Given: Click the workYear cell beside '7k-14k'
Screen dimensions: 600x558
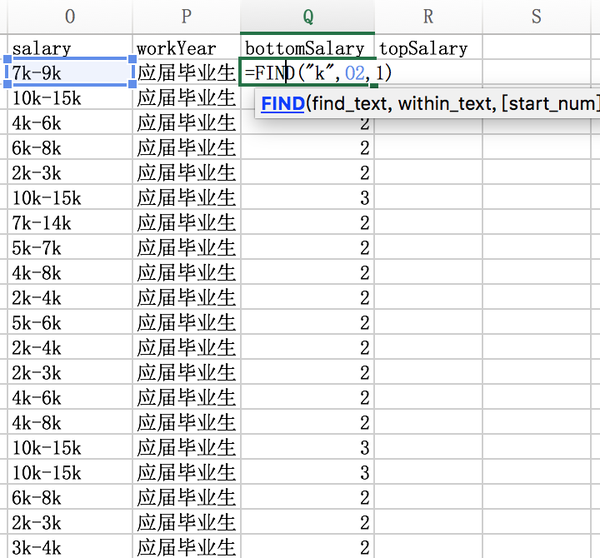Looking at the screenshot, I should 186,222.
